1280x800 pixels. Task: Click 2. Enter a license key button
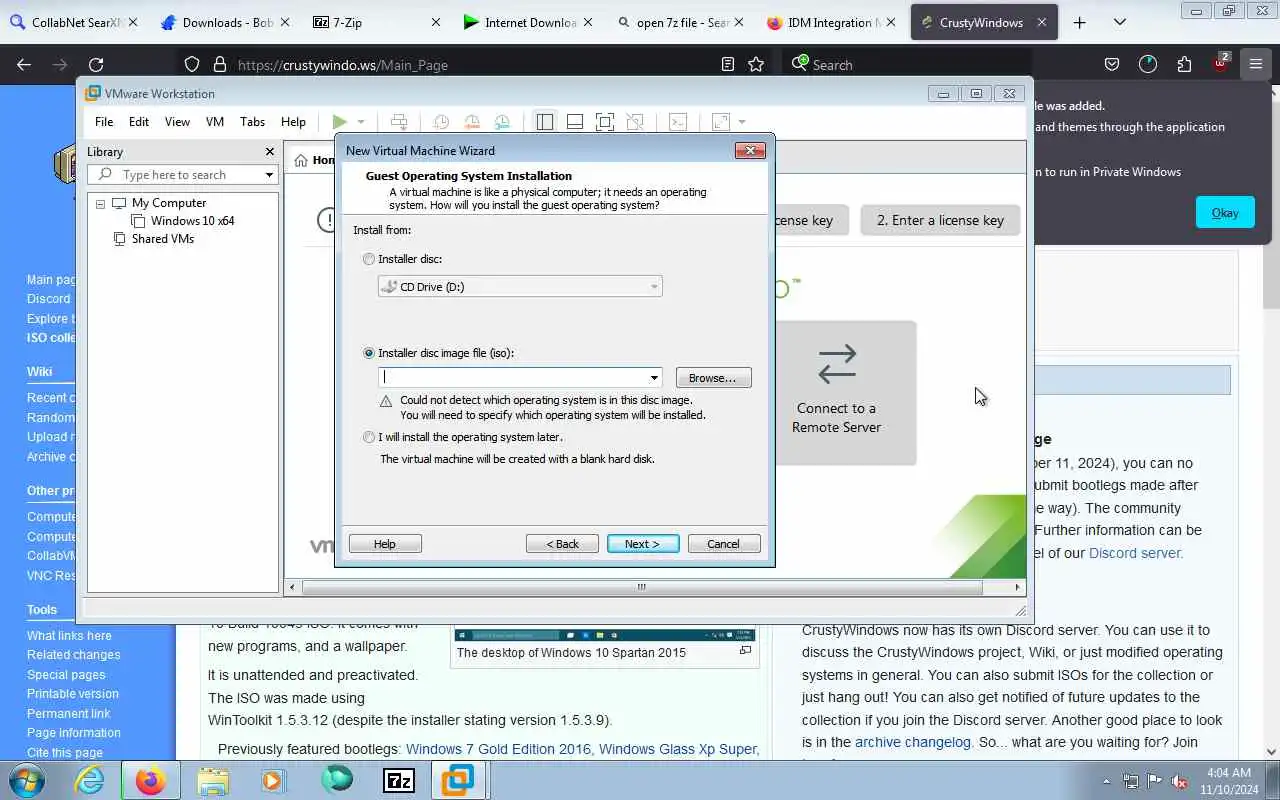940,220
